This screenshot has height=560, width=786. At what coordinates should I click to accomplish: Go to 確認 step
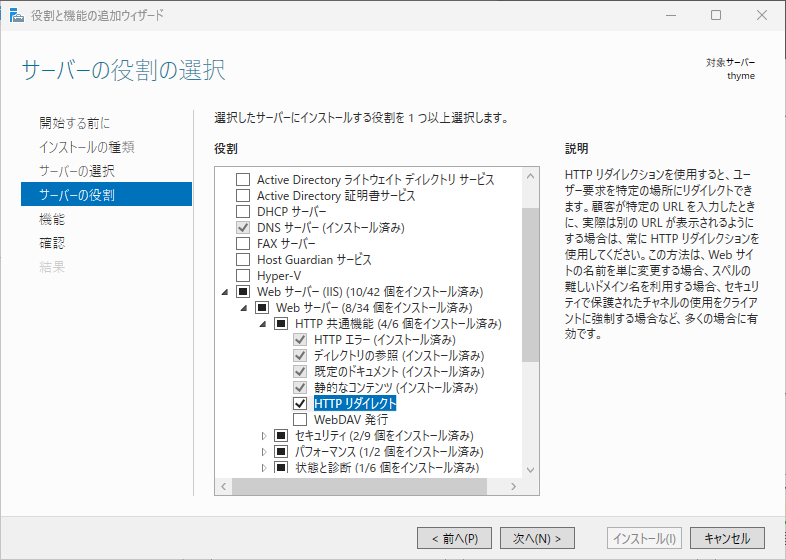click(52, 243)
